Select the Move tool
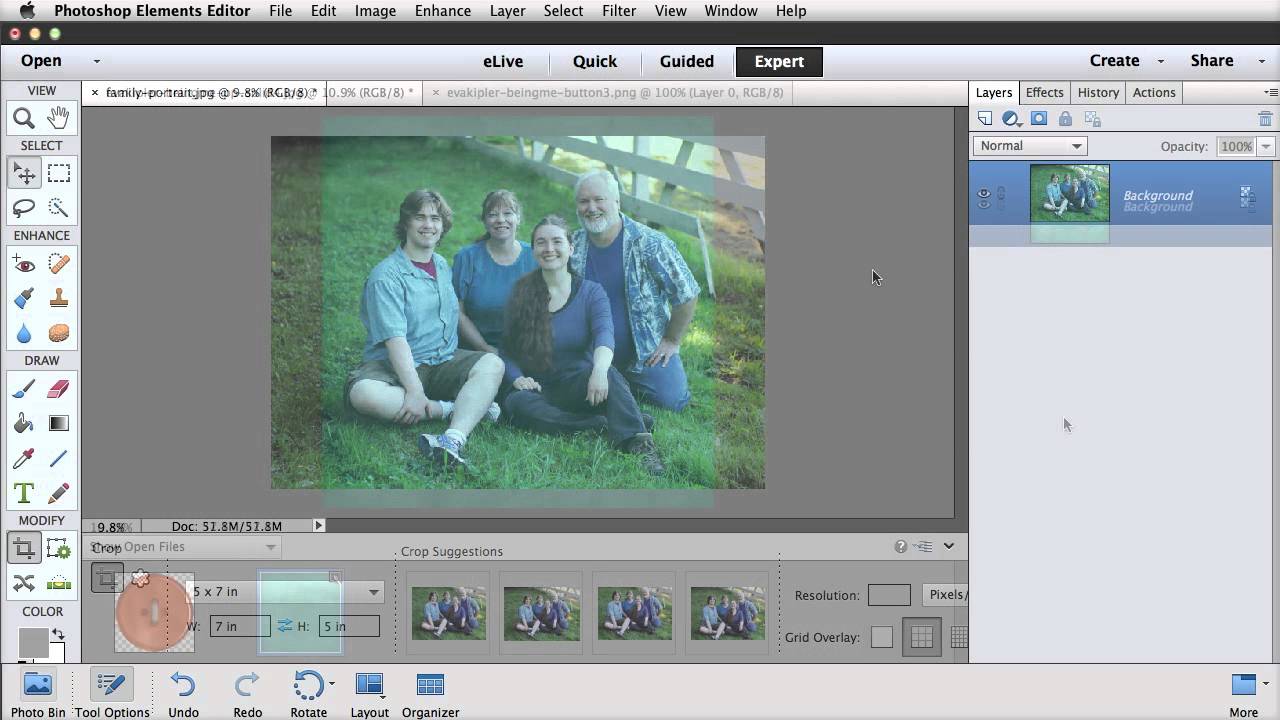Image resolution: width=1280 pixels, height=720 pixels. 24,173
